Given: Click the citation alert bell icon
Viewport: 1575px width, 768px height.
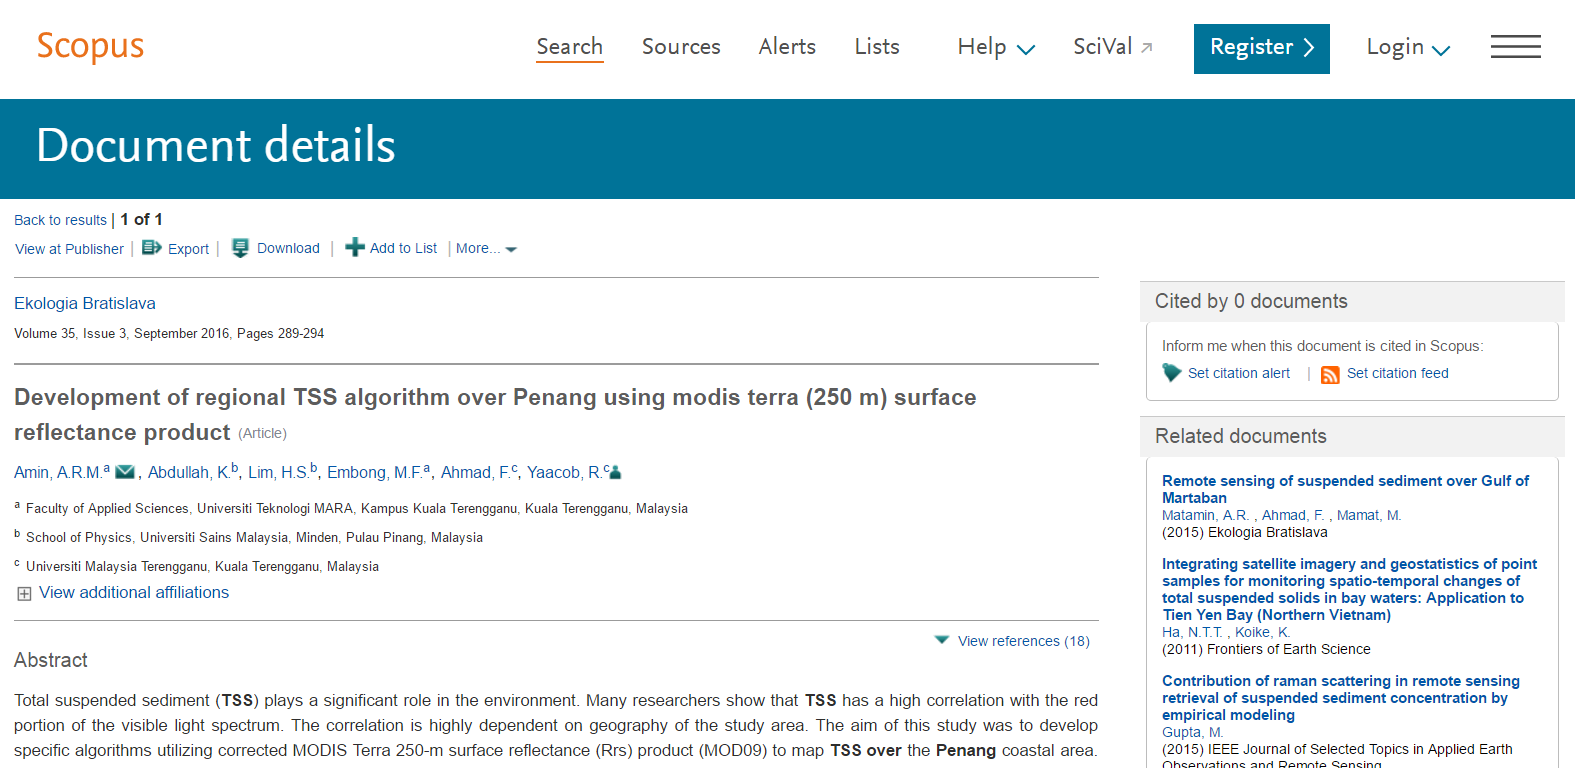Looking at the screenshot, I should pos(1172,373).
